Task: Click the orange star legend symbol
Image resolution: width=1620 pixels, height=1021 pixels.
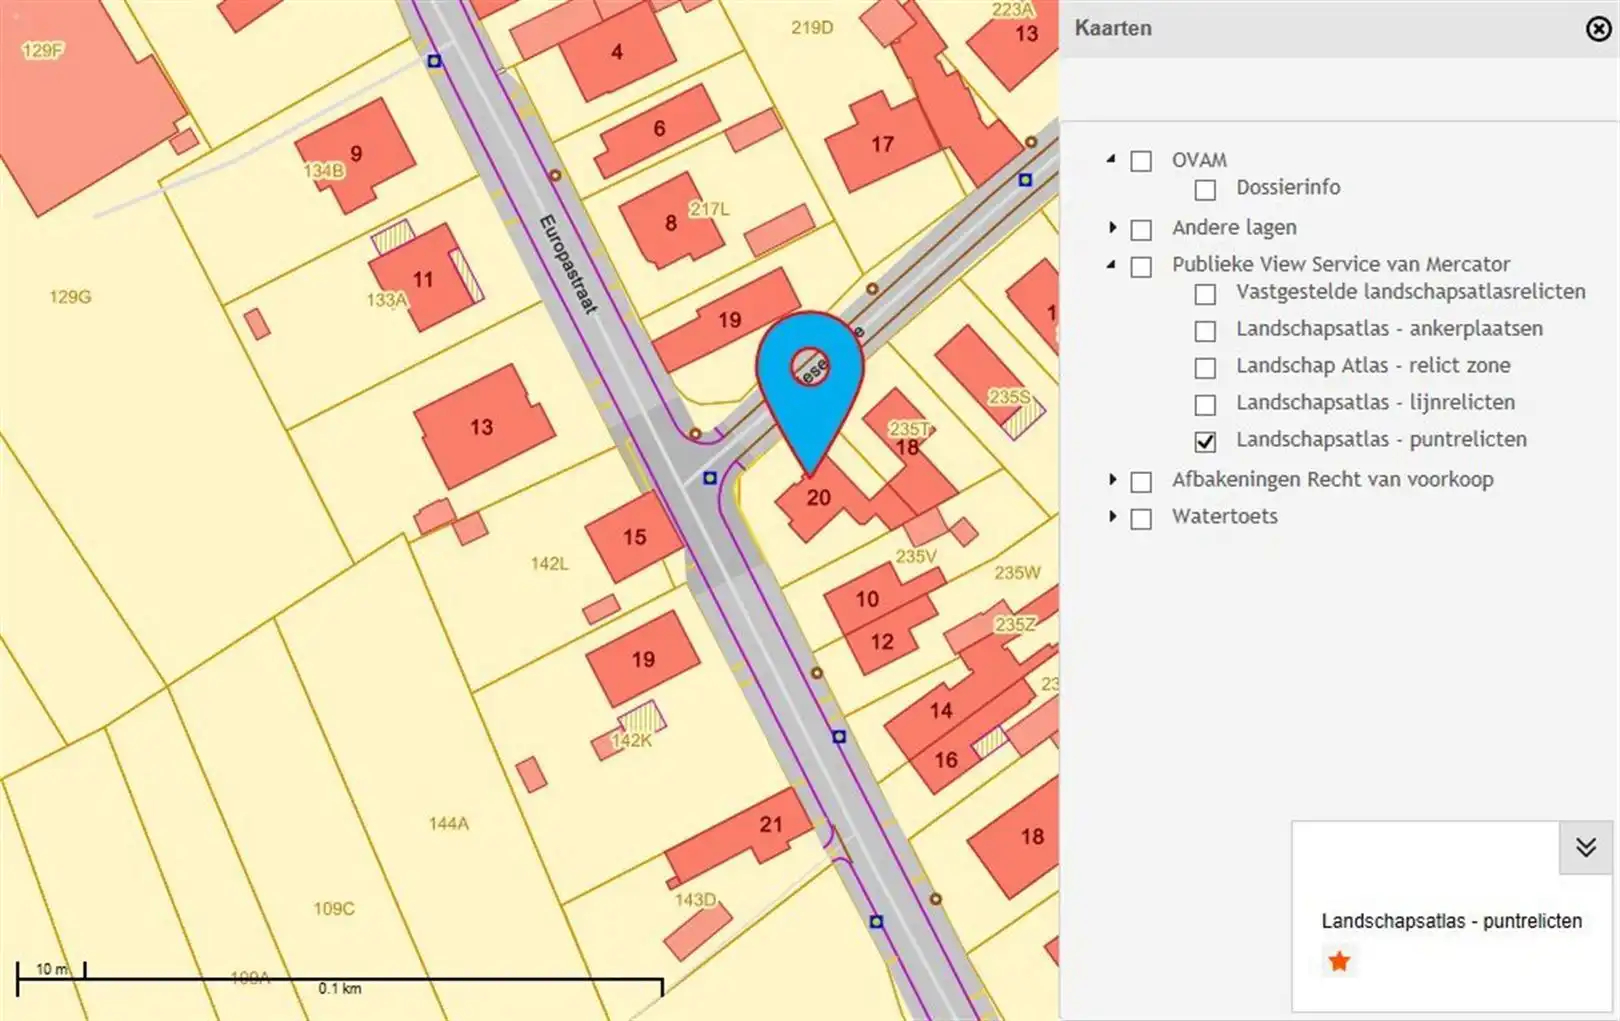Action: [1339, 962]
